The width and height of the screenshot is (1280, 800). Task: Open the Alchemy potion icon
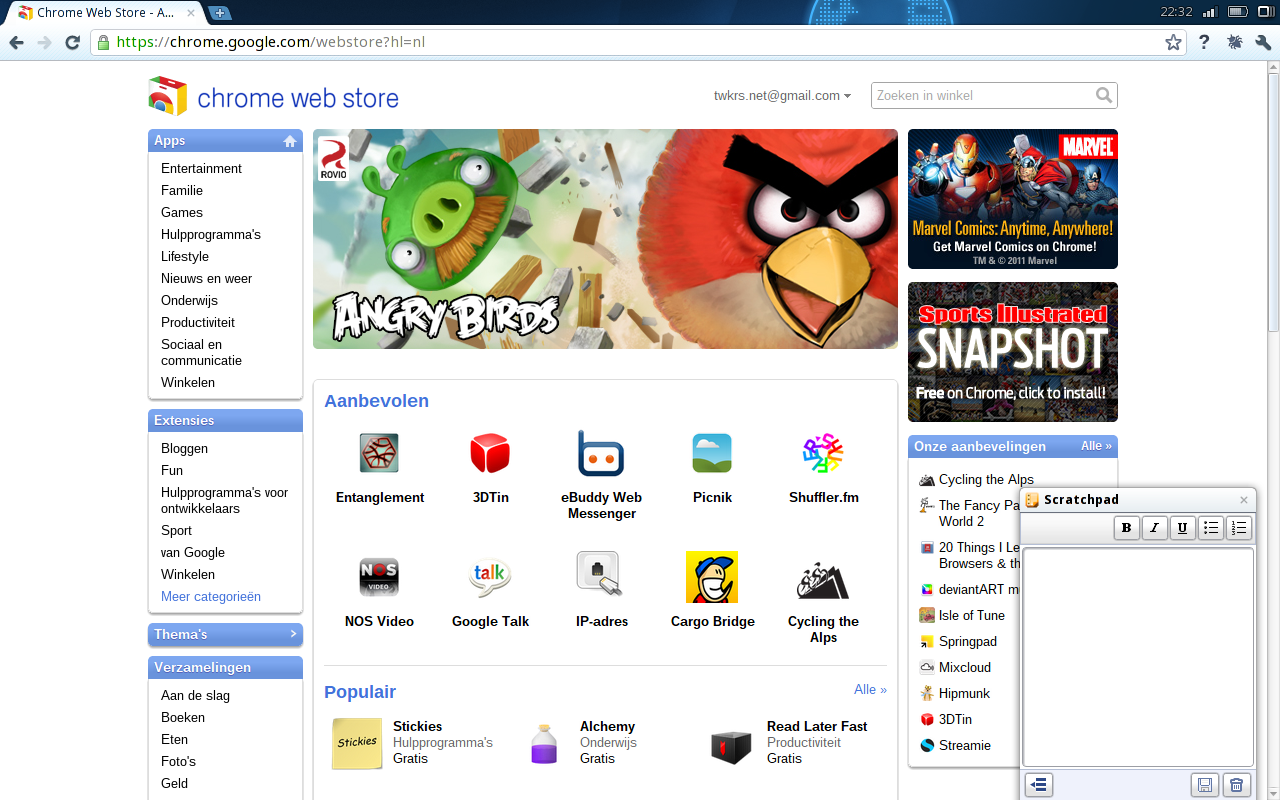coord(544,744)
